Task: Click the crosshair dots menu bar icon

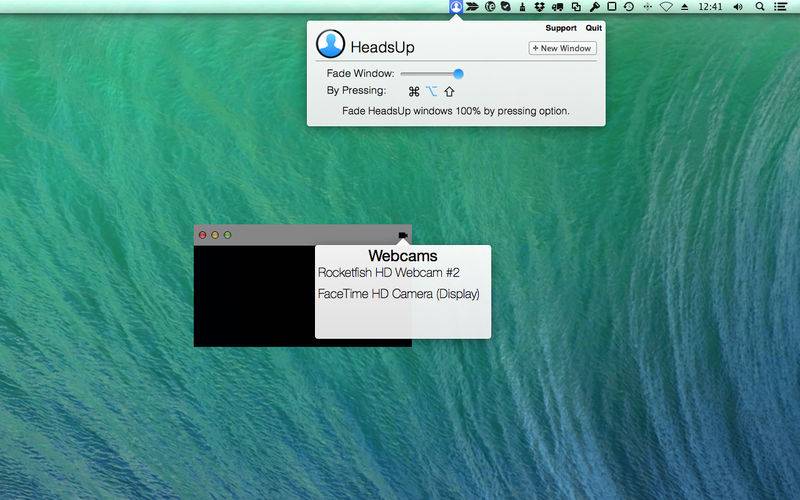Action: pyautogui.click(x=647, y=7)
